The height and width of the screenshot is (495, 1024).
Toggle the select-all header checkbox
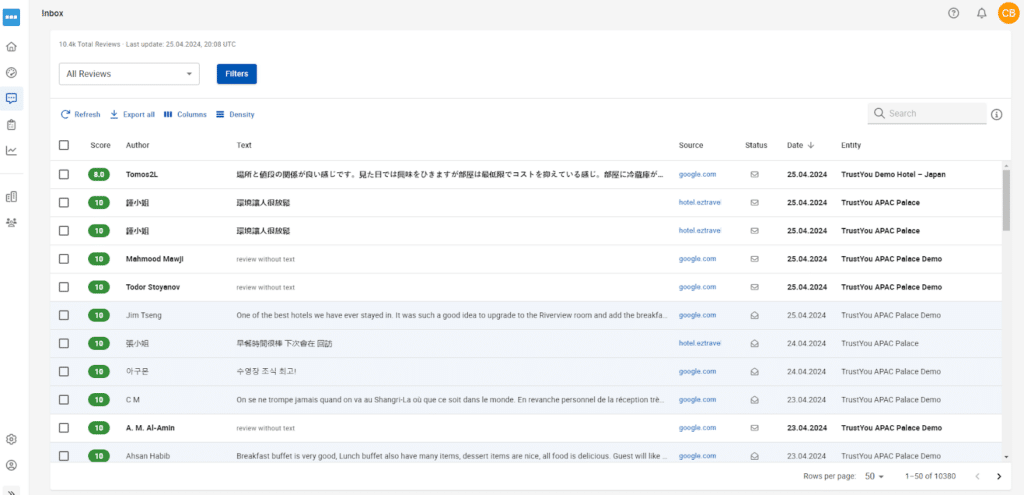pos(64,145)
